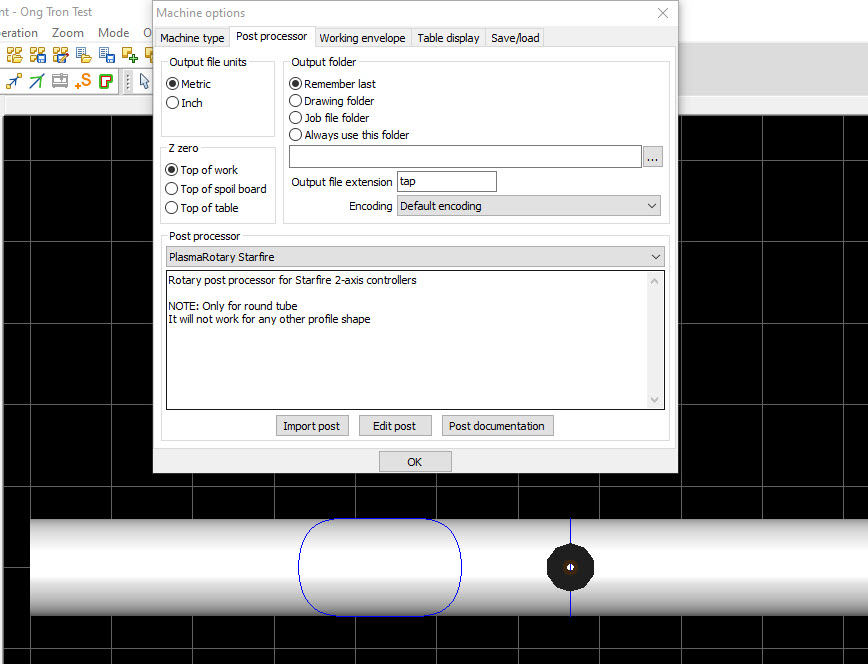The height and width of the screenshot is (664, 868).
Task: Click the Import post button
Action: pos(311,425)
